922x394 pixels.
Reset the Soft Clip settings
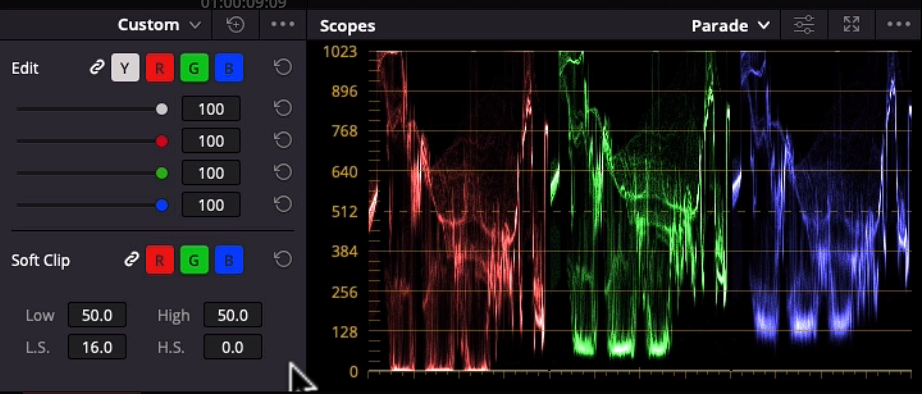point(283,259)
